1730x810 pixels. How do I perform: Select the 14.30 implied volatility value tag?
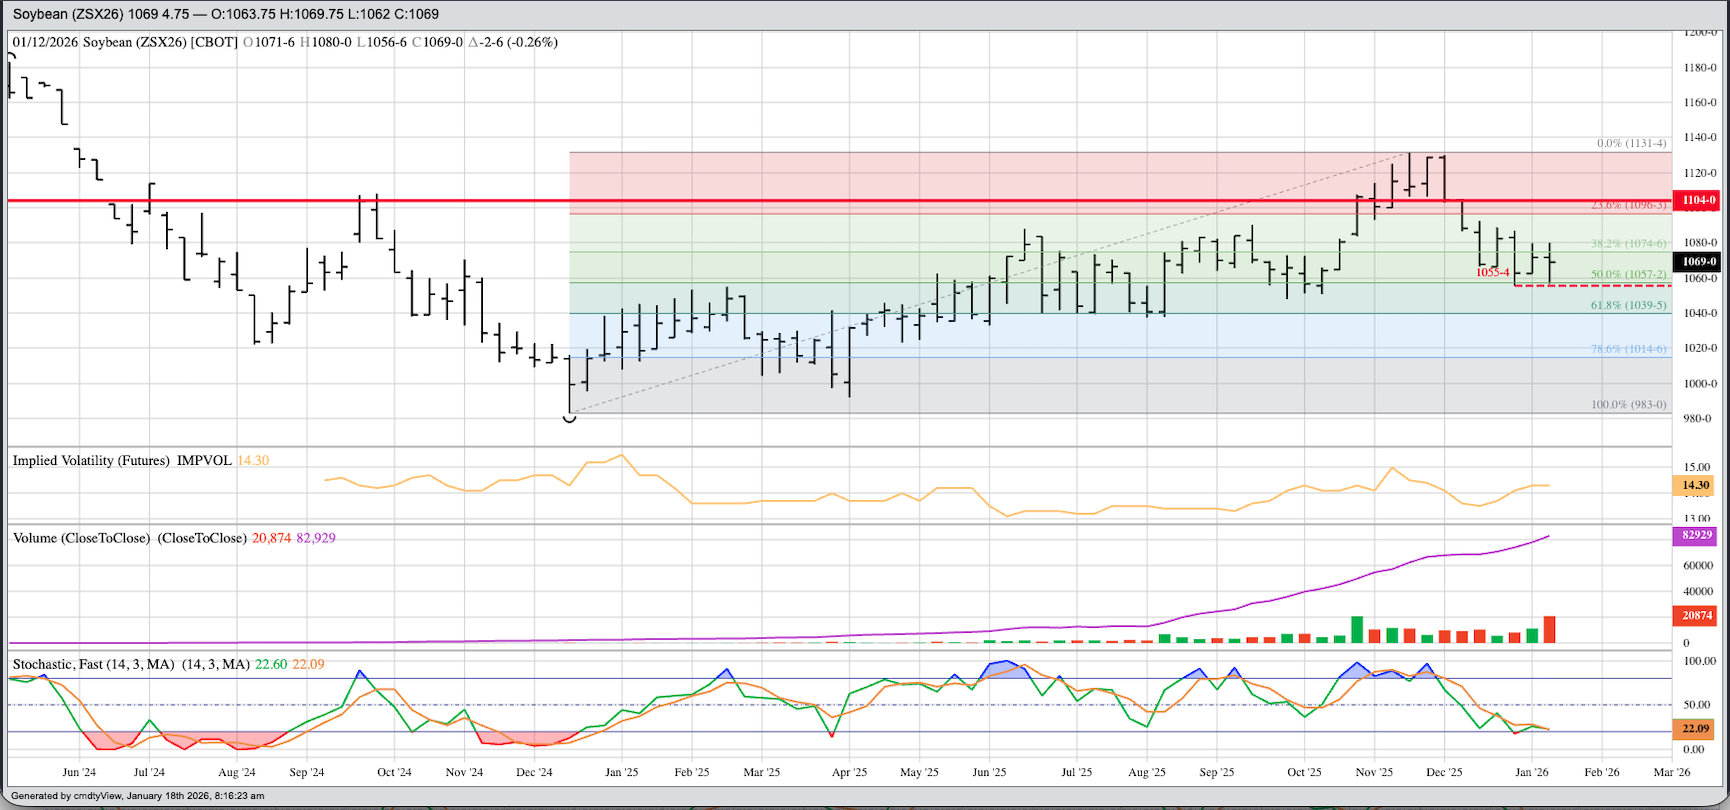click(1695, 485)
